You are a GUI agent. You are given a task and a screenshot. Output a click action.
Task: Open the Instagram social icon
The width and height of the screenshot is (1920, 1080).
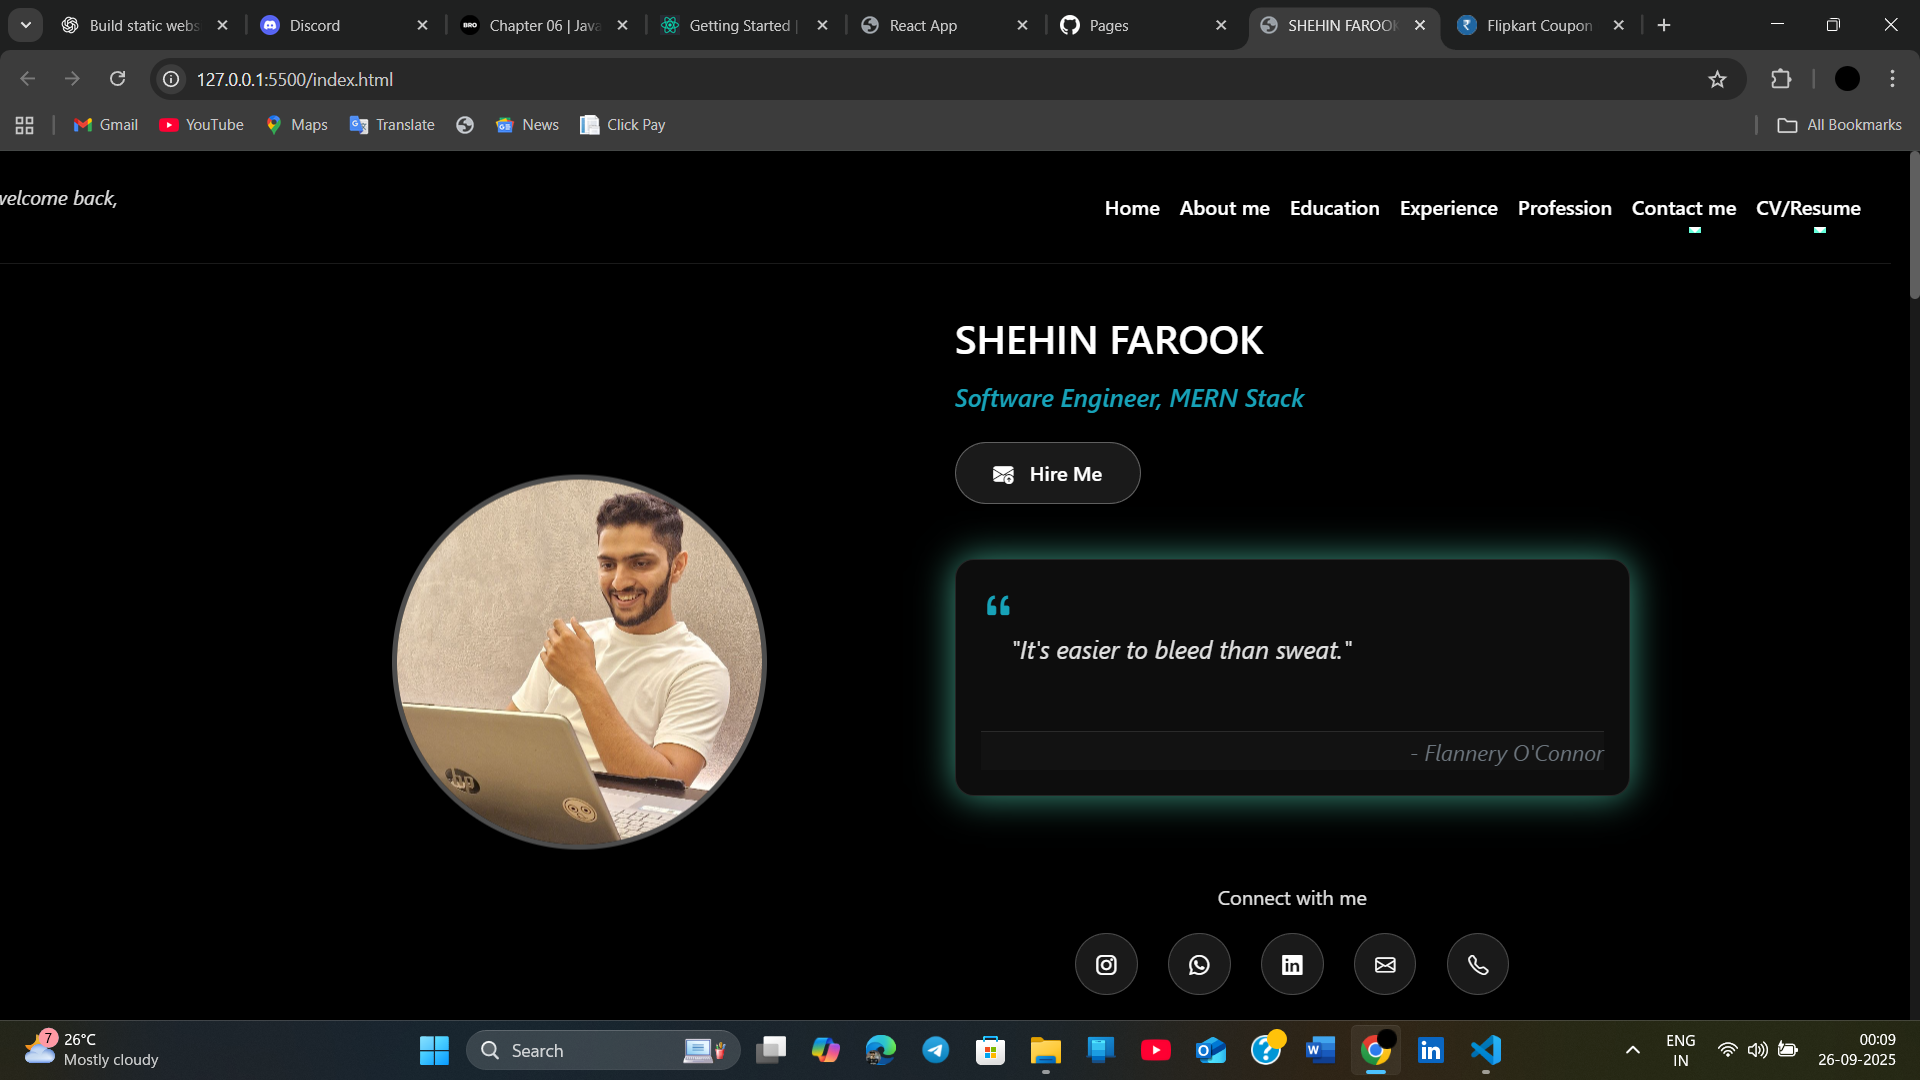pos(1106,964)
